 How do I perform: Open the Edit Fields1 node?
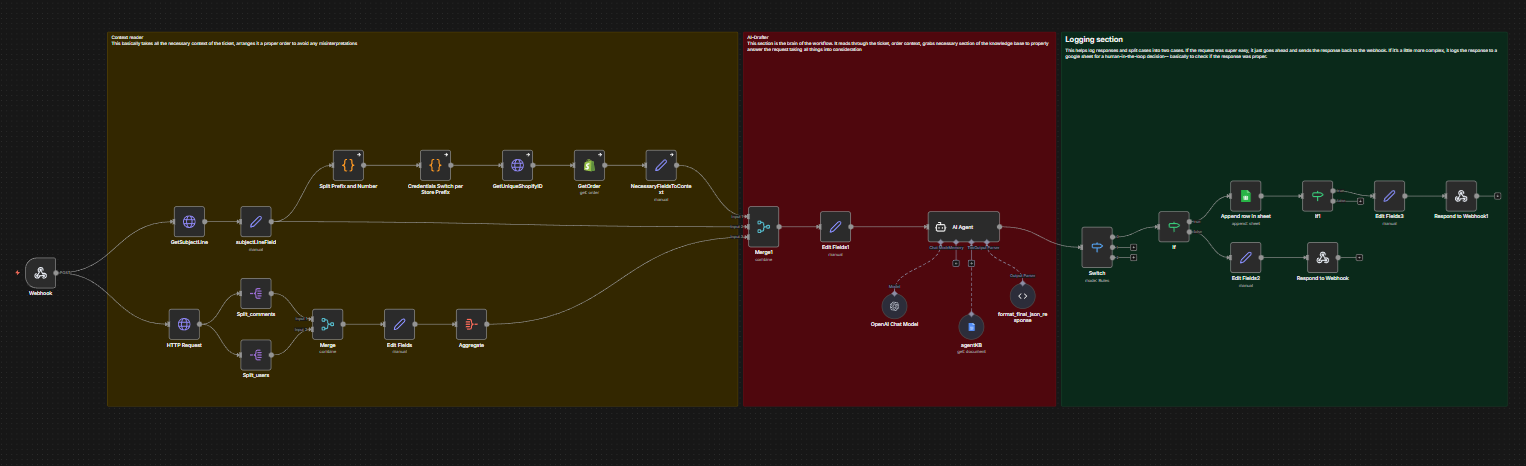click(x=835, y=227)
